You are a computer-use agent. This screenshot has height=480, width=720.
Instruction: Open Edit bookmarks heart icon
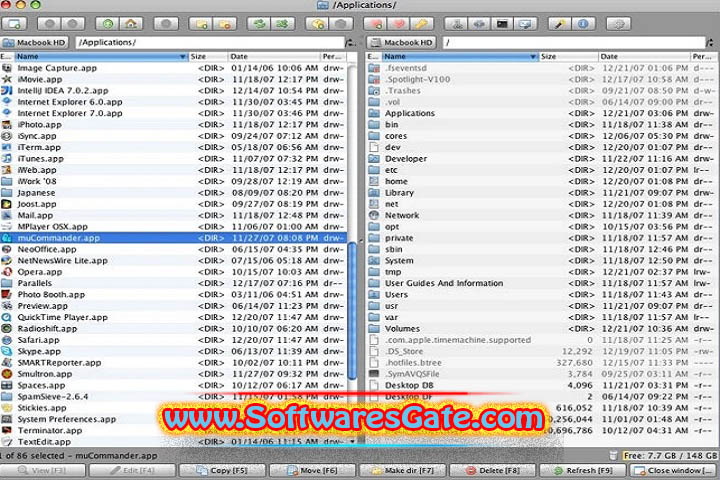[x=399, y=24]
